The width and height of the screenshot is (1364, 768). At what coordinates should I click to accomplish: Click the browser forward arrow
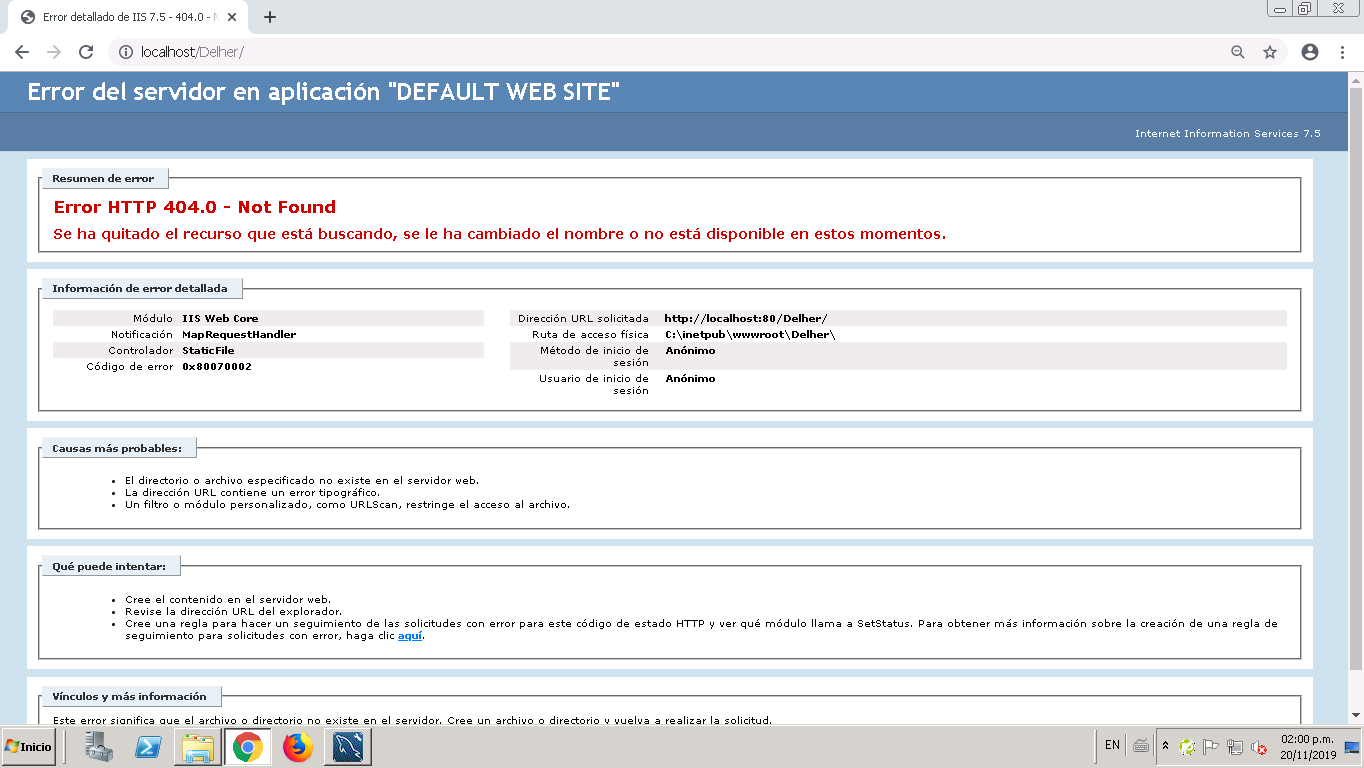[x=54, y=52]
